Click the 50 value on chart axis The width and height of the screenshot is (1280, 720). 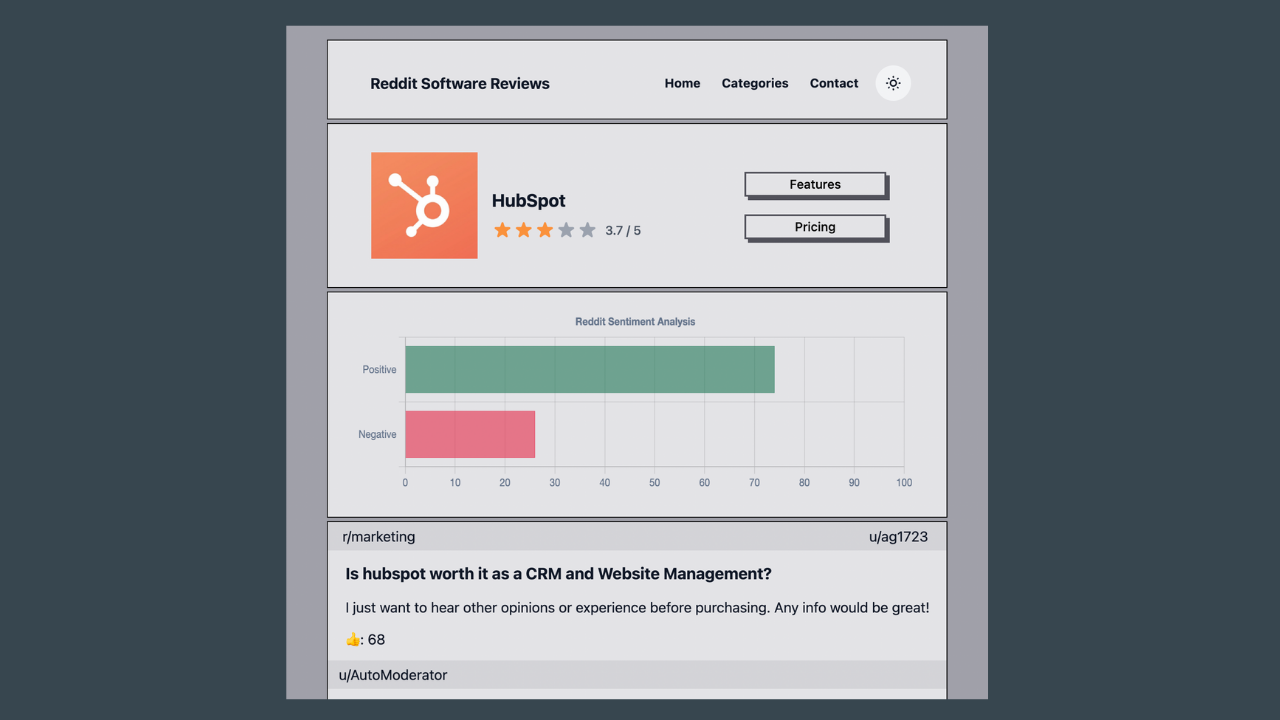pos(654,483)
